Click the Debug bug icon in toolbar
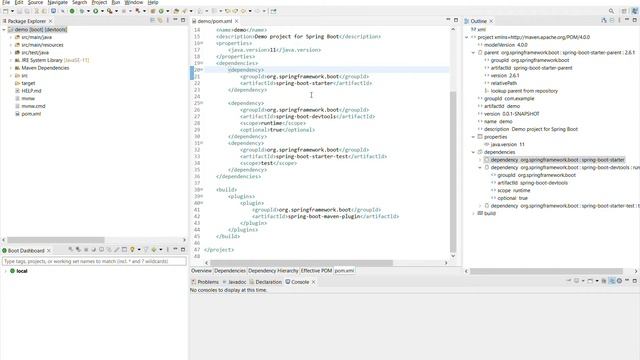The image size is (640, 360). 82,11
